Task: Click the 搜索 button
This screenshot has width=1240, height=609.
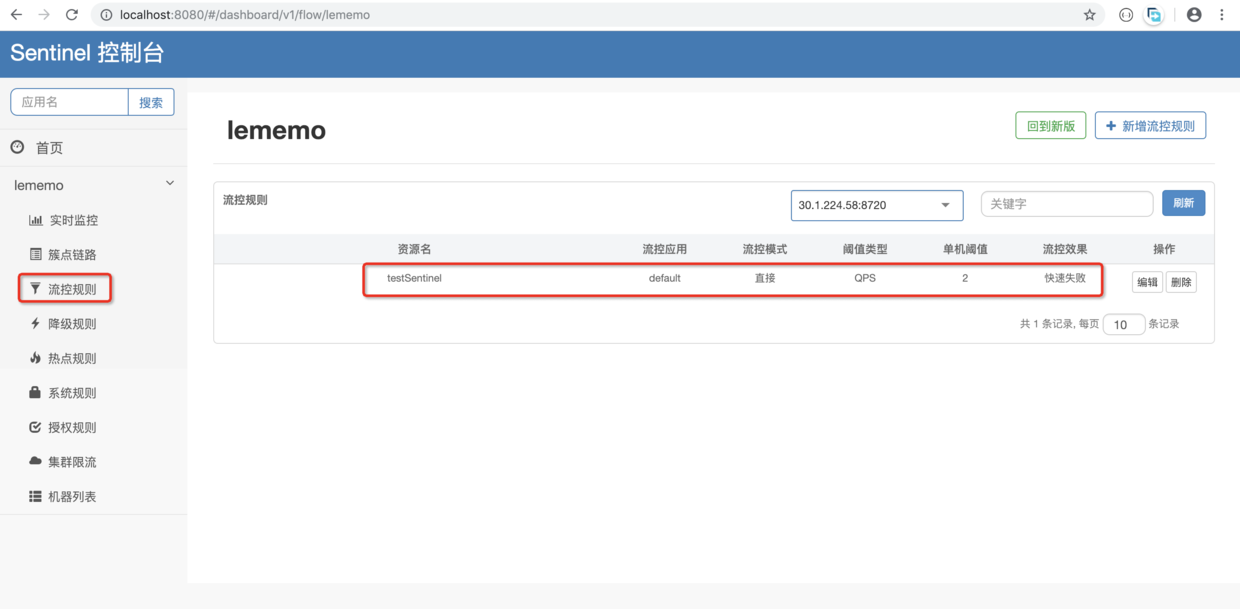Action: click(x=151, y=102)
